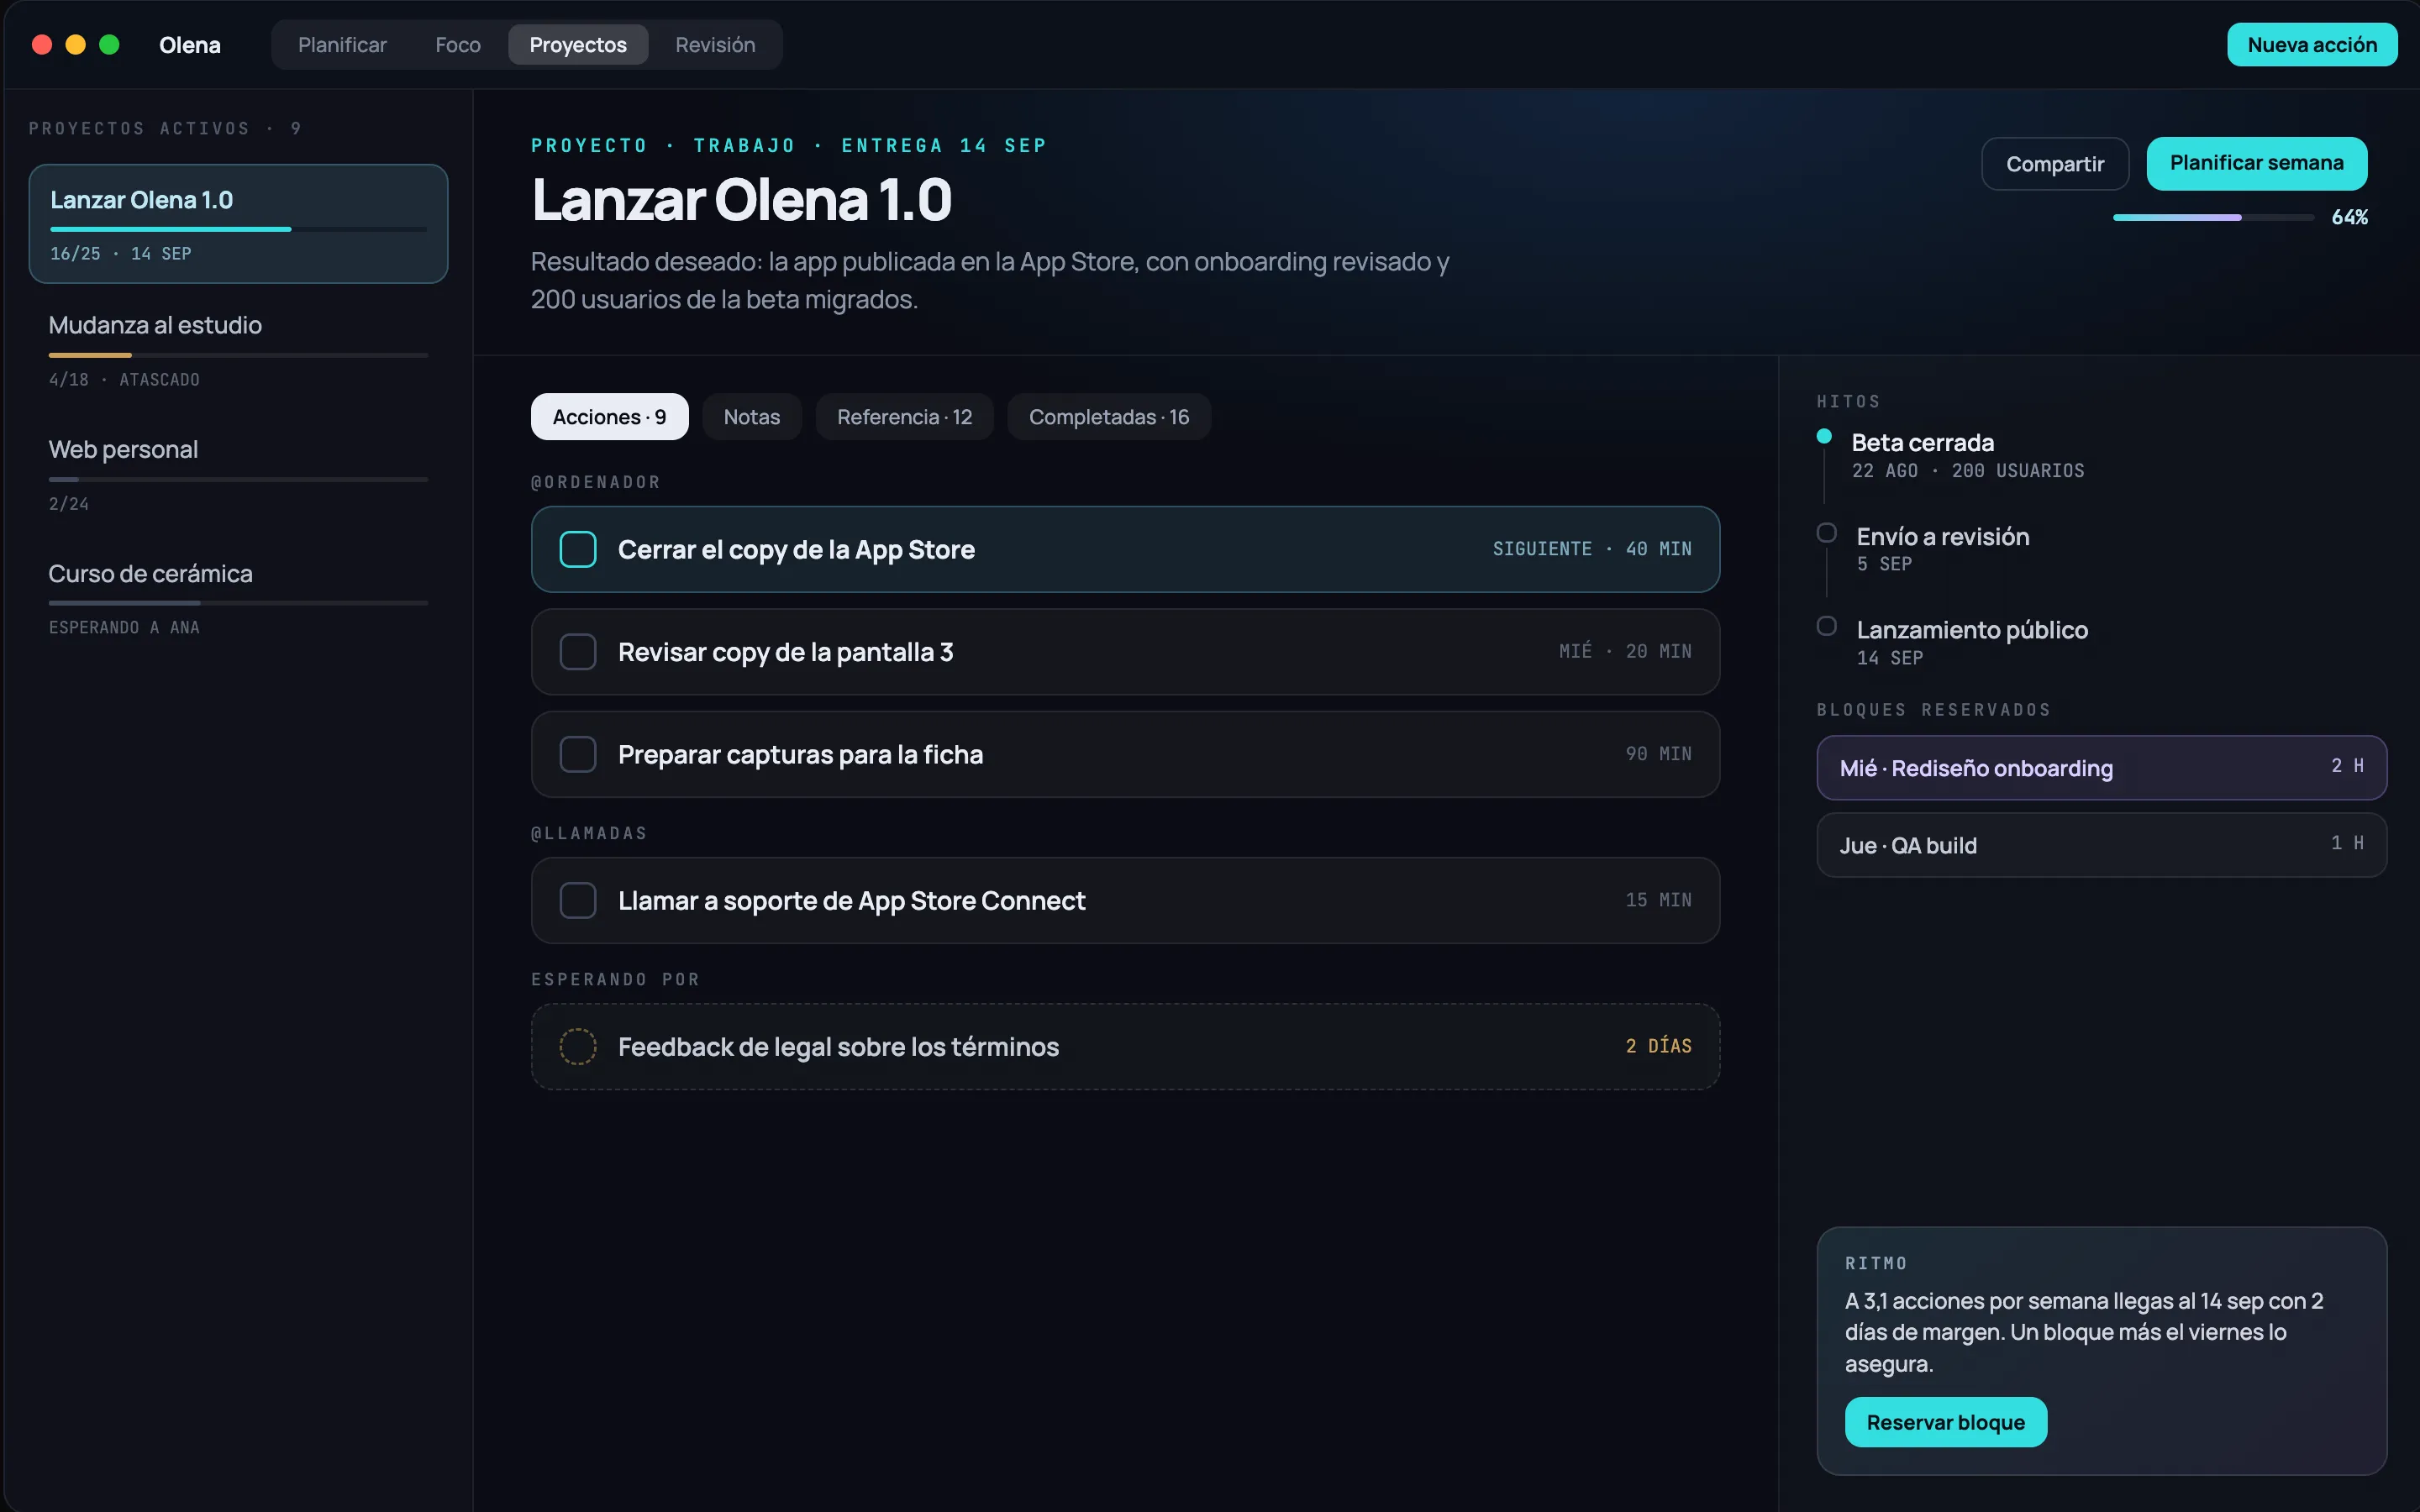The height and width of the screenshot is (1512, 2420).
Task: Open the 'Mié · Rediseño onboarding' block
Action: pos(2102,768)
